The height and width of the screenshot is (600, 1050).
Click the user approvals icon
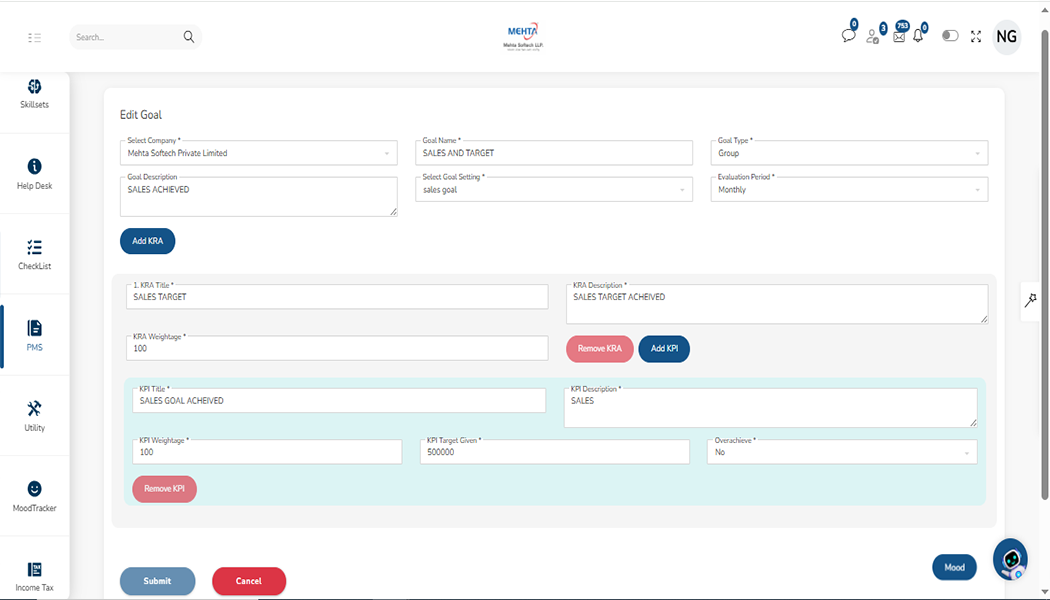[873, 37]
